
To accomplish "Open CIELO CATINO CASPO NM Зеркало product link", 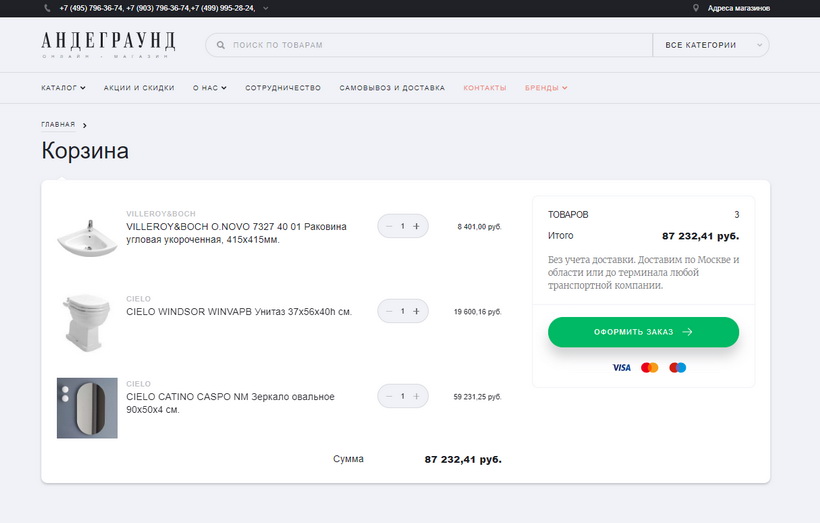I will click(x=230, y=403).
